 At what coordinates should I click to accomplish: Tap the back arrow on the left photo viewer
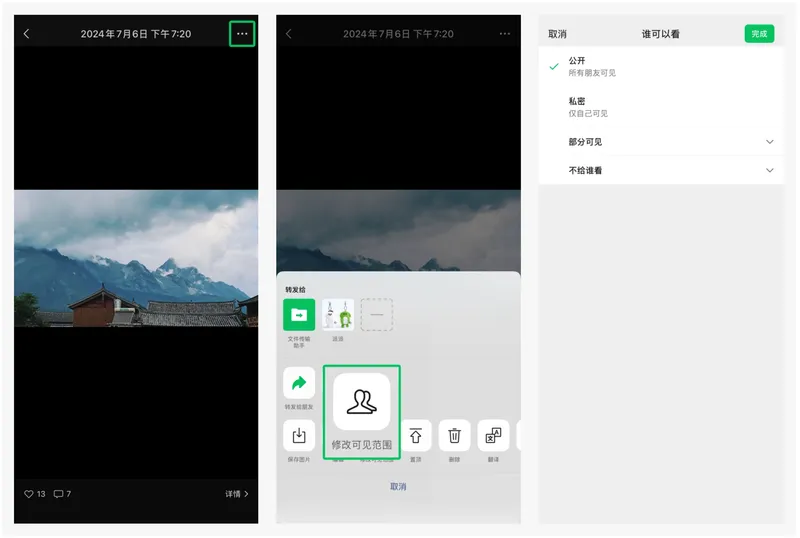coord(27,34)
